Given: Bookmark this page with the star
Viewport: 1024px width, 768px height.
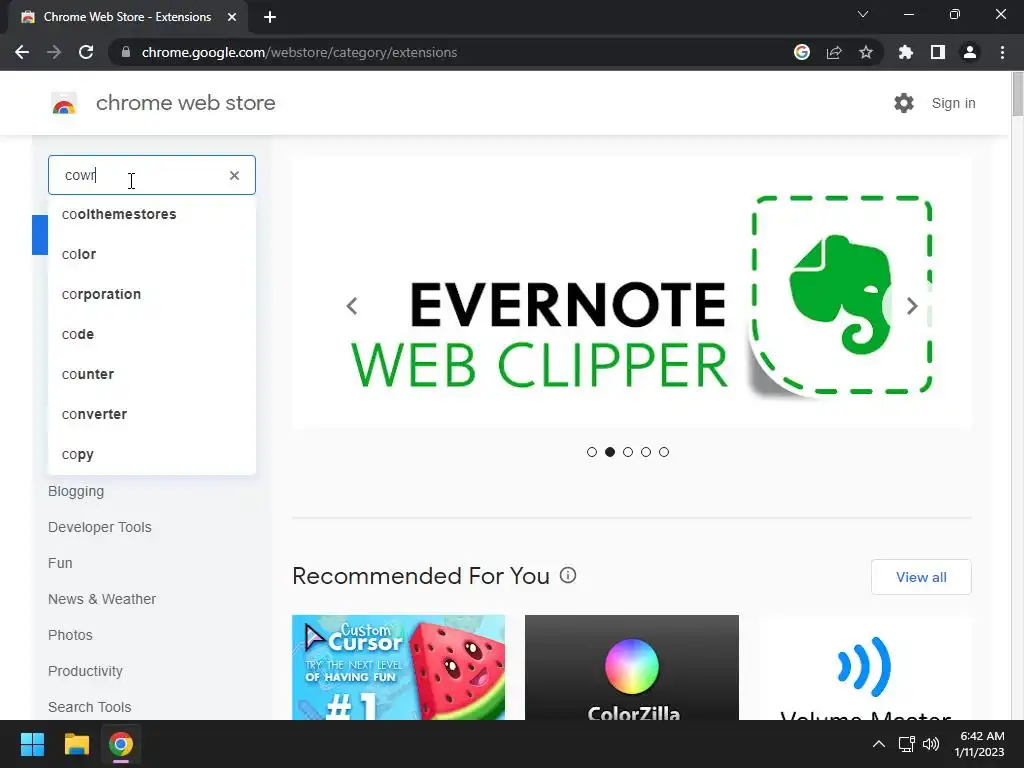Looking at the screenshot, I should coord(866,52).
